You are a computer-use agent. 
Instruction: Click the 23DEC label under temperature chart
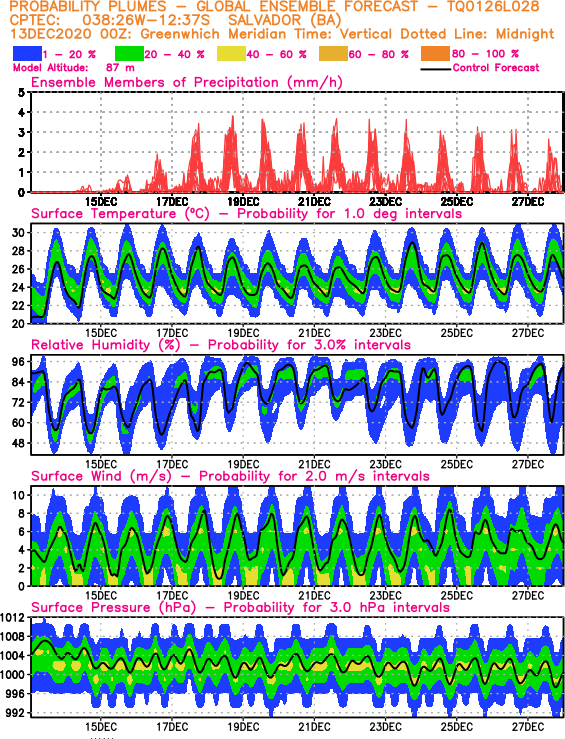385,333
